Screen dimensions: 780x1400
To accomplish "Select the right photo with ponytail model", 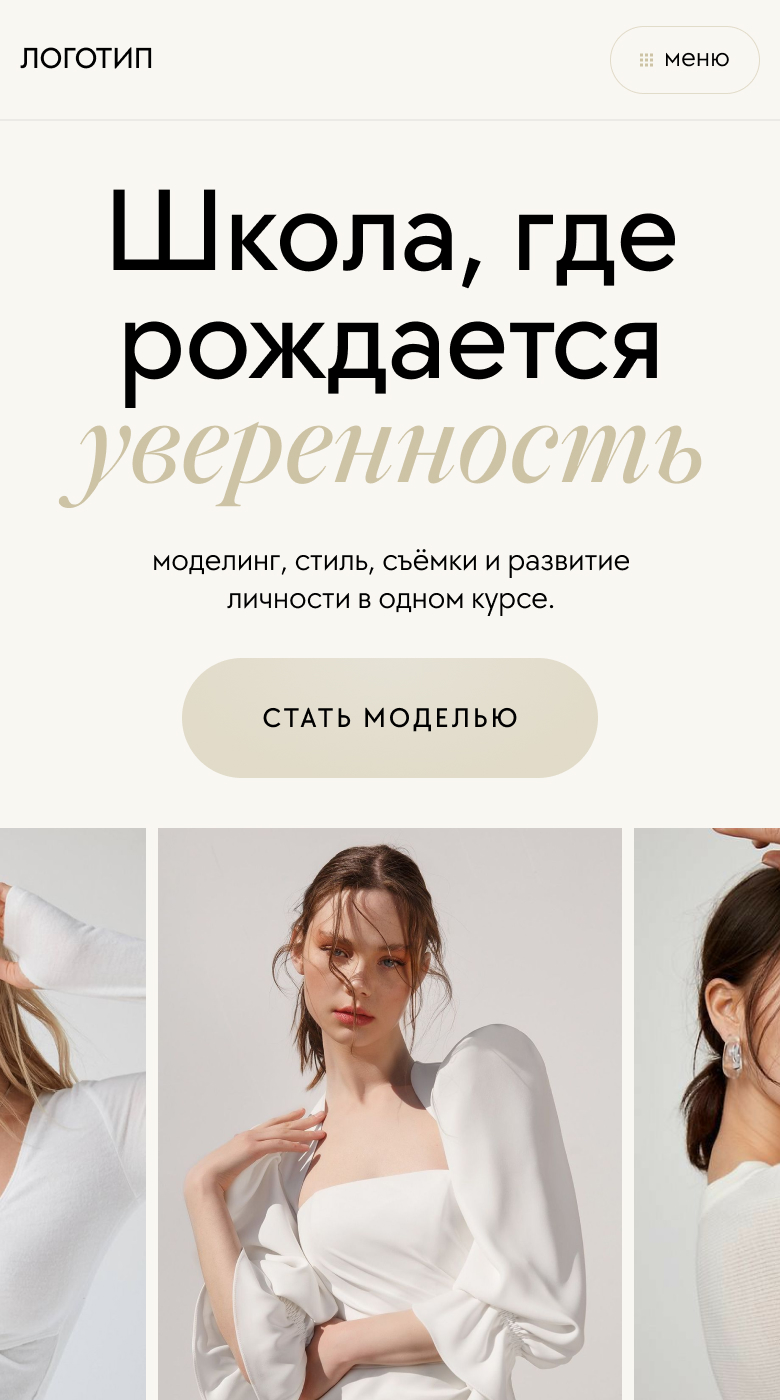I will (x=707, y=1114).
